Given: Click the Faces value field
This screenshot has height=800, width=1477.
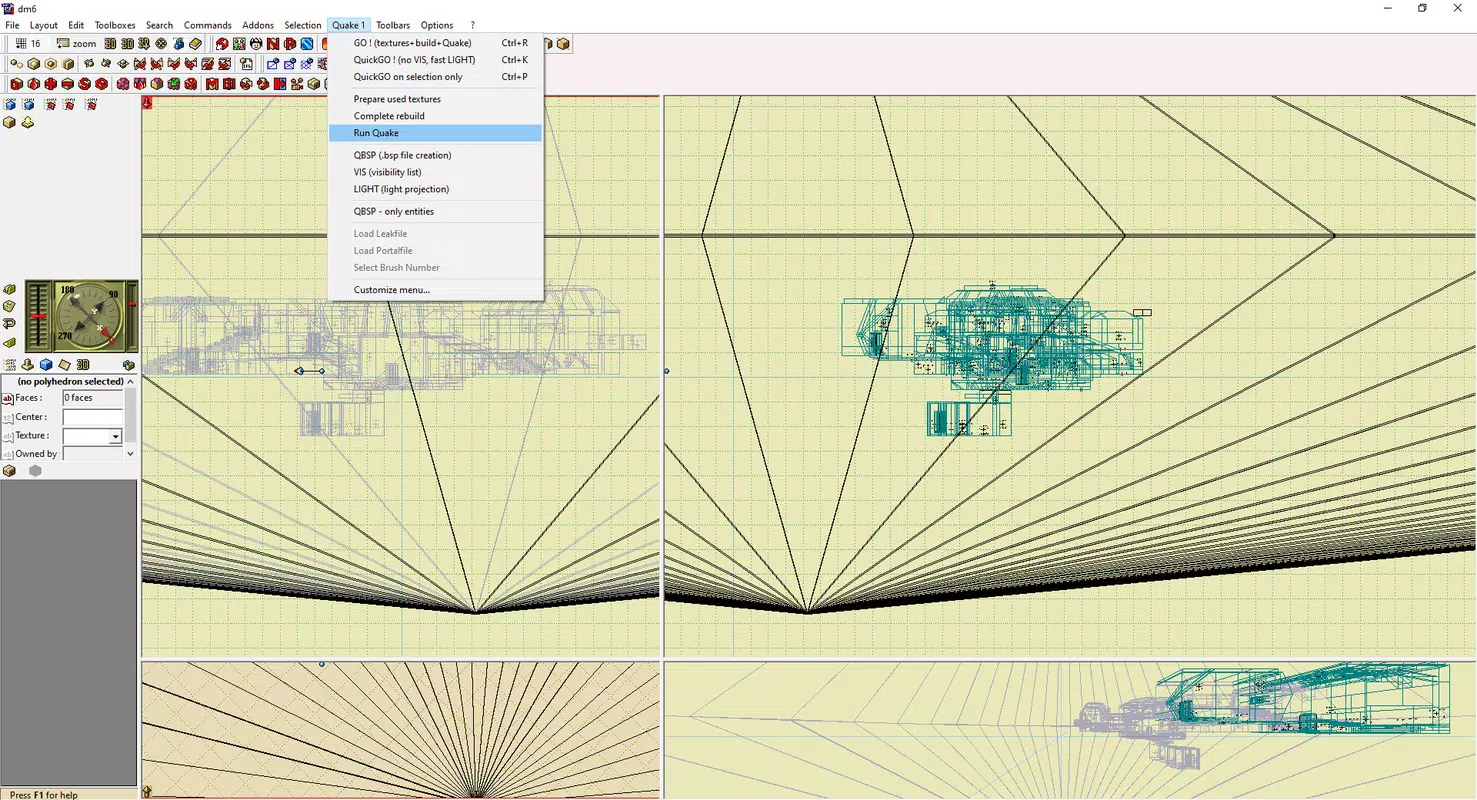Looking at the screenshot, I should (x=93, y=398).
